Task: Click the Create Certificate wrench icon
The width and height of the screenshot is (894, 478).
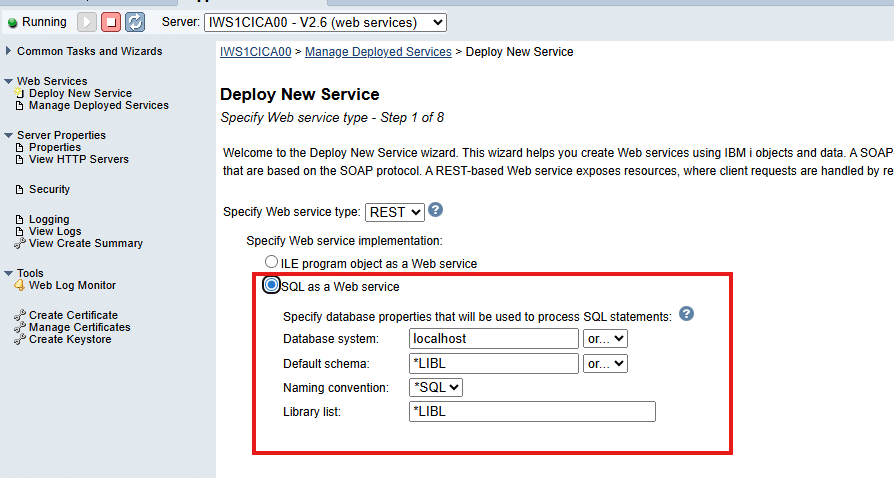Action: [20, 316]
